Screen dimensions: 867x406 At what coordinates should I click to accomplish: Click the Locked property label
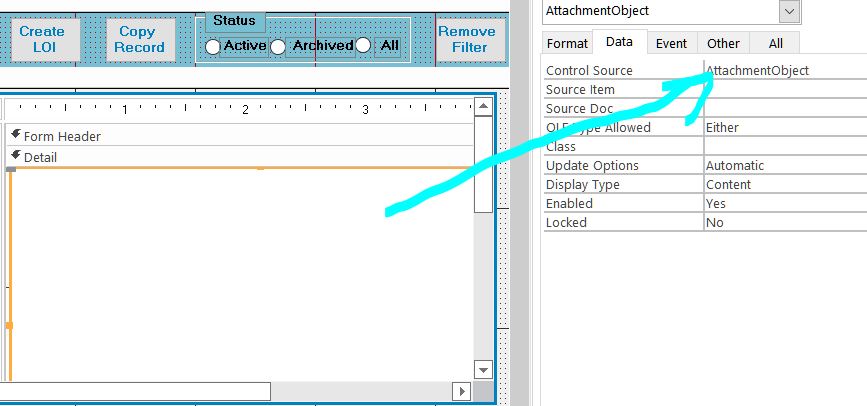(x=566, y=222)
